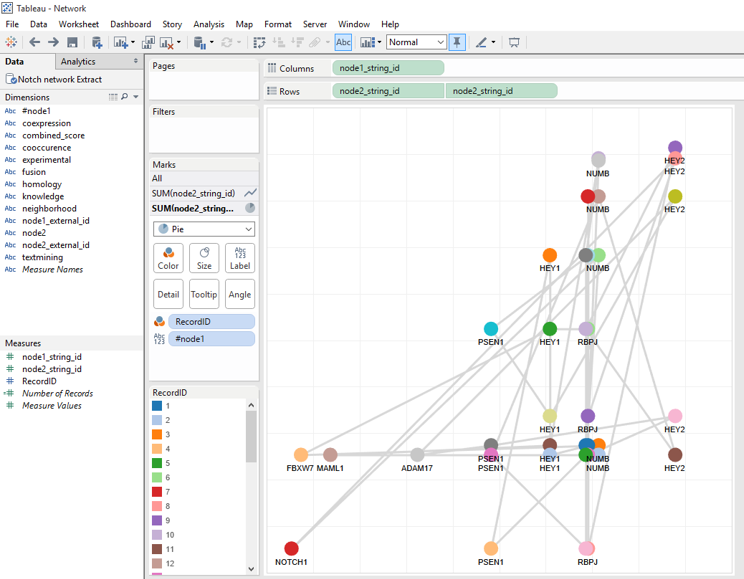Select the Number of Records measure

pos(57,393)
